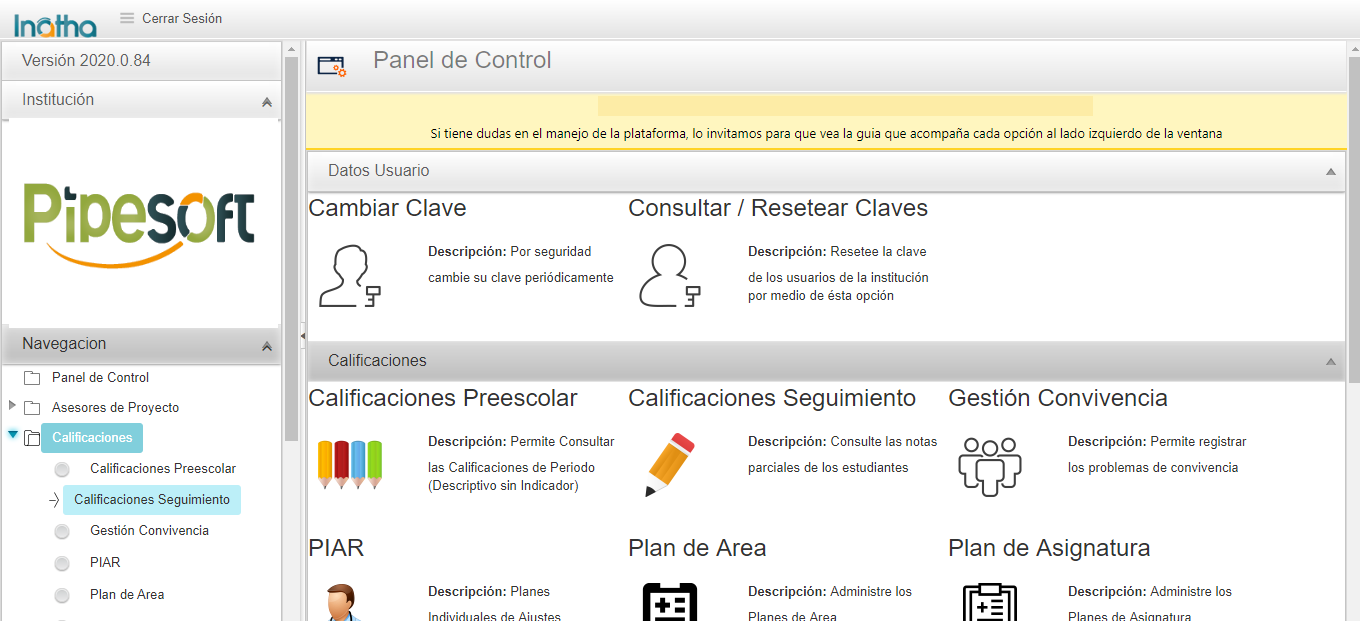Select Panel de Control in navigation tree
1360x621 pixels.
coord(100,378)
